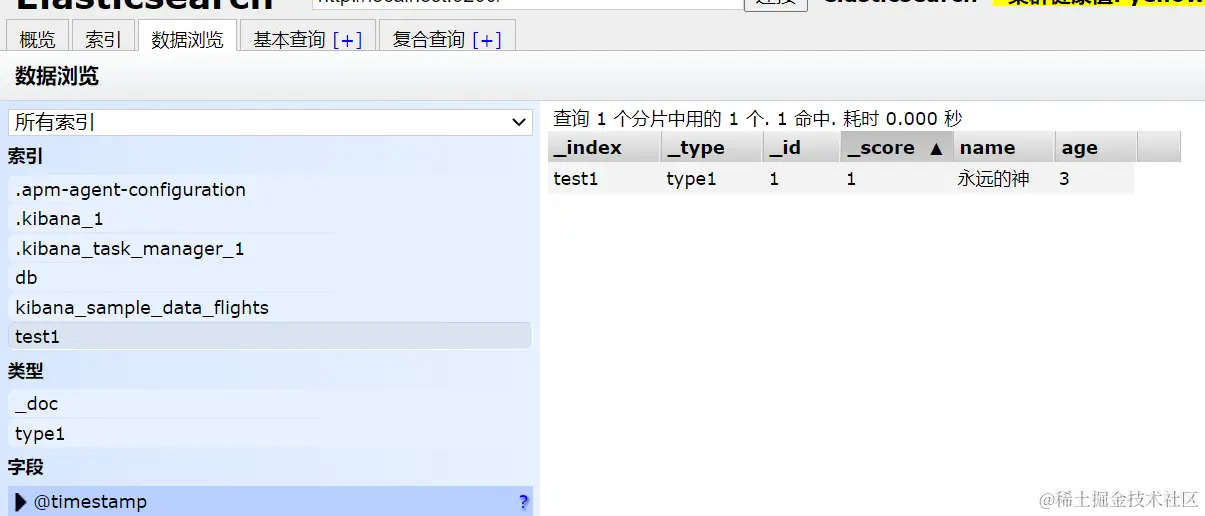The image size is (1205, 516).
Task: Click the 永远的神 name cell
Action: click(x=1004, y=180)
